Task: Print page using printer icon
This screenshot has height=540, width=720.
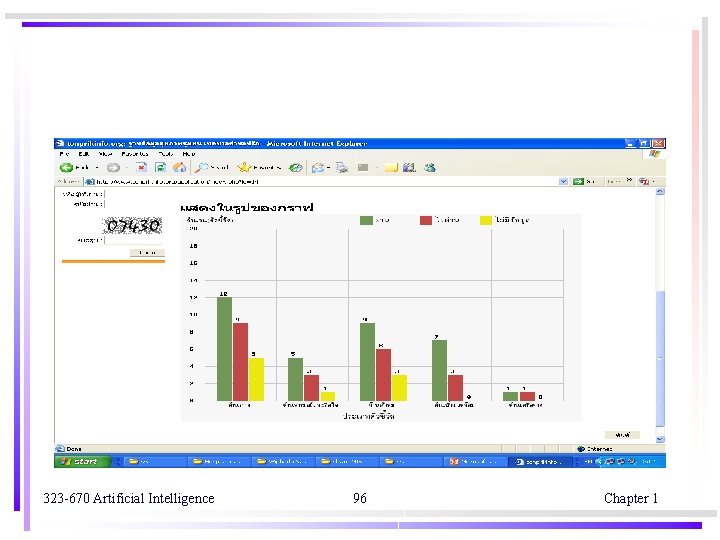Action: (342, 168)
